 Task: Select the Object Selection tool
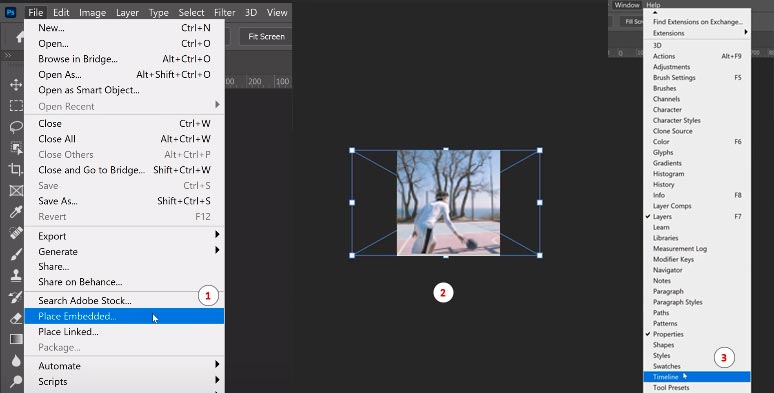click(16, 148)
